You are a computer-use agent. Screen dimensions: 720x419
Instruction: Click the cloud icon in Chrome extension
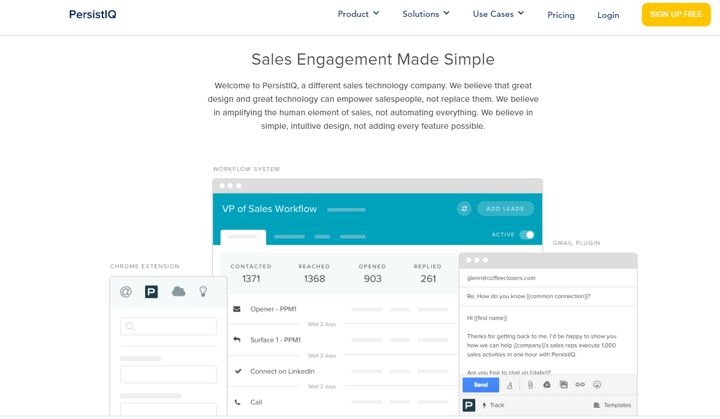(178, 291)
